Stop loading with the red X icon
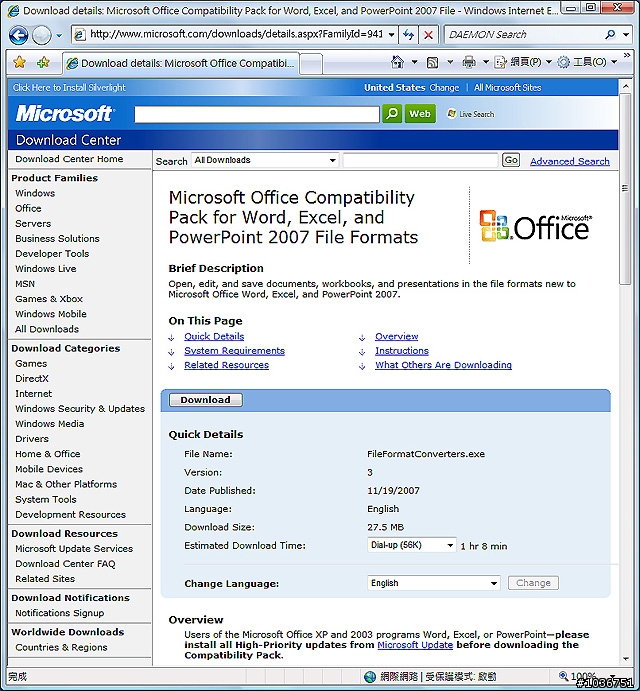Image resolution: width=640 pixels, height=691 pixels. point(428,35)
